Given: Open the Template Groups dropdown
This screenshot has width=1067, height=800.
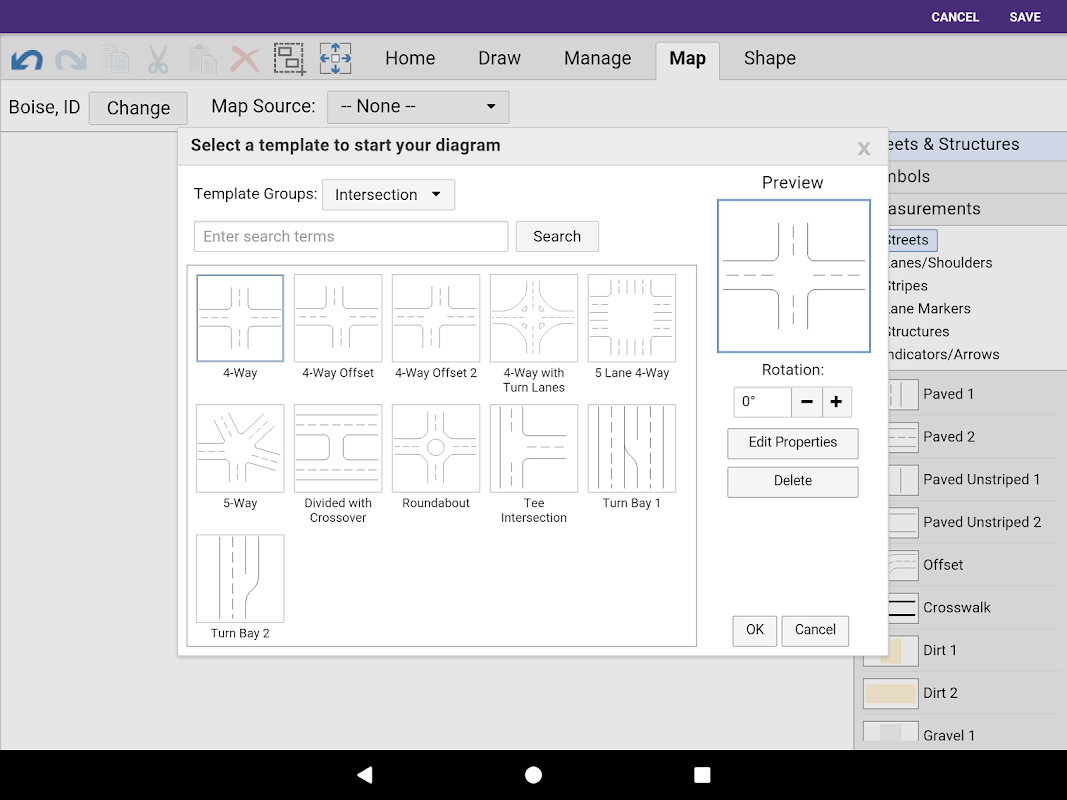Looking at the screenshot, I should click(388, 195).
